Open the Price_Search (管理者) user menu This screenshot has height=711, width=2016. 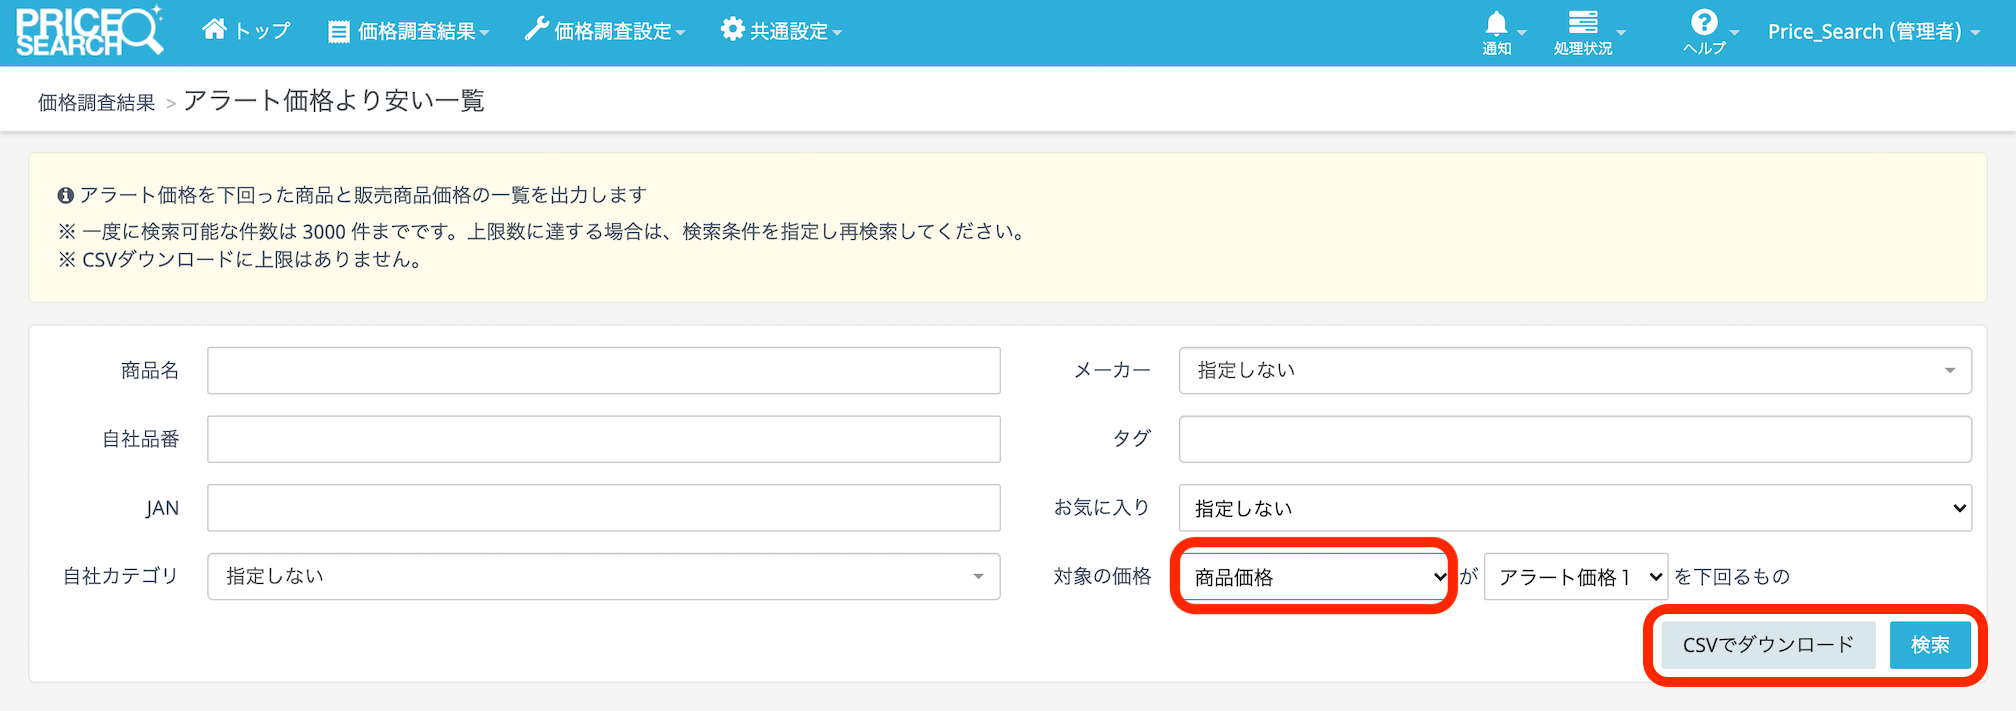coord(1873,32)
